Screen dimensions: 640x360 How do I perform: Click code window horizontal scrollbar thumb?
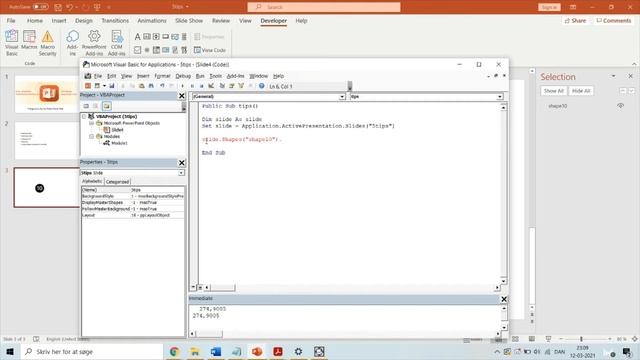click(222, 287)
